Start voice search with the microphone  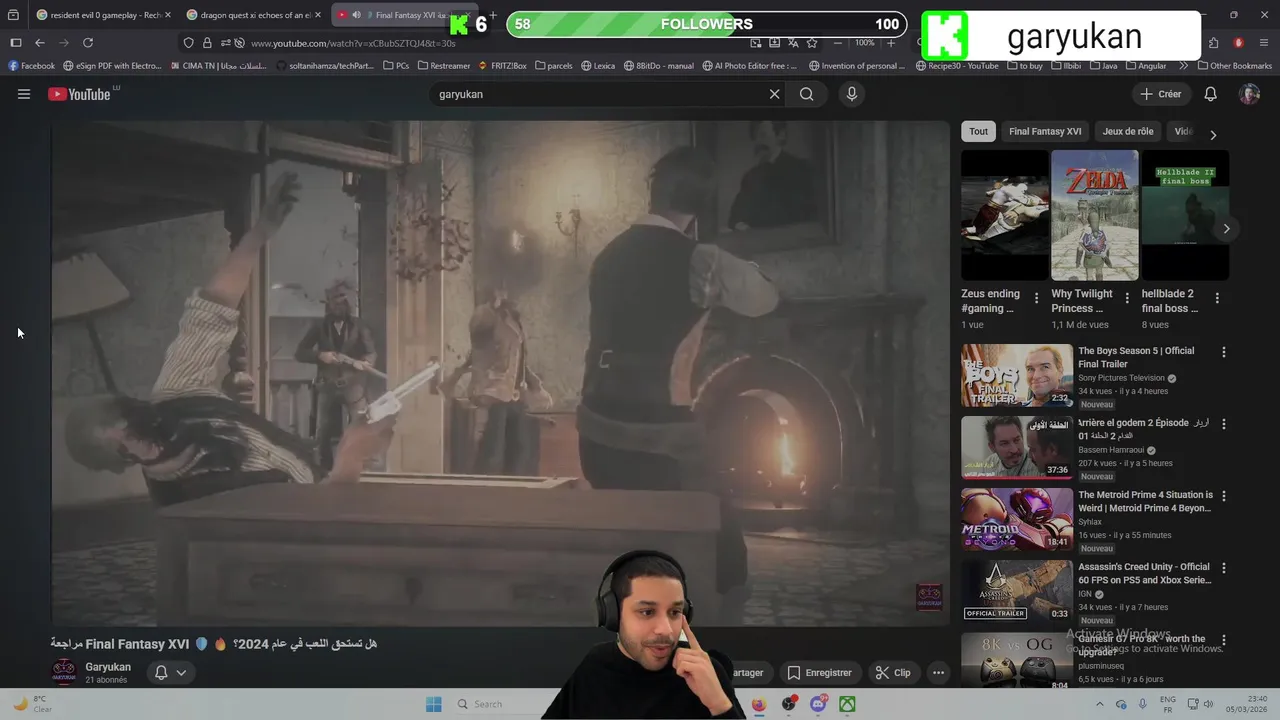[852, 94]
